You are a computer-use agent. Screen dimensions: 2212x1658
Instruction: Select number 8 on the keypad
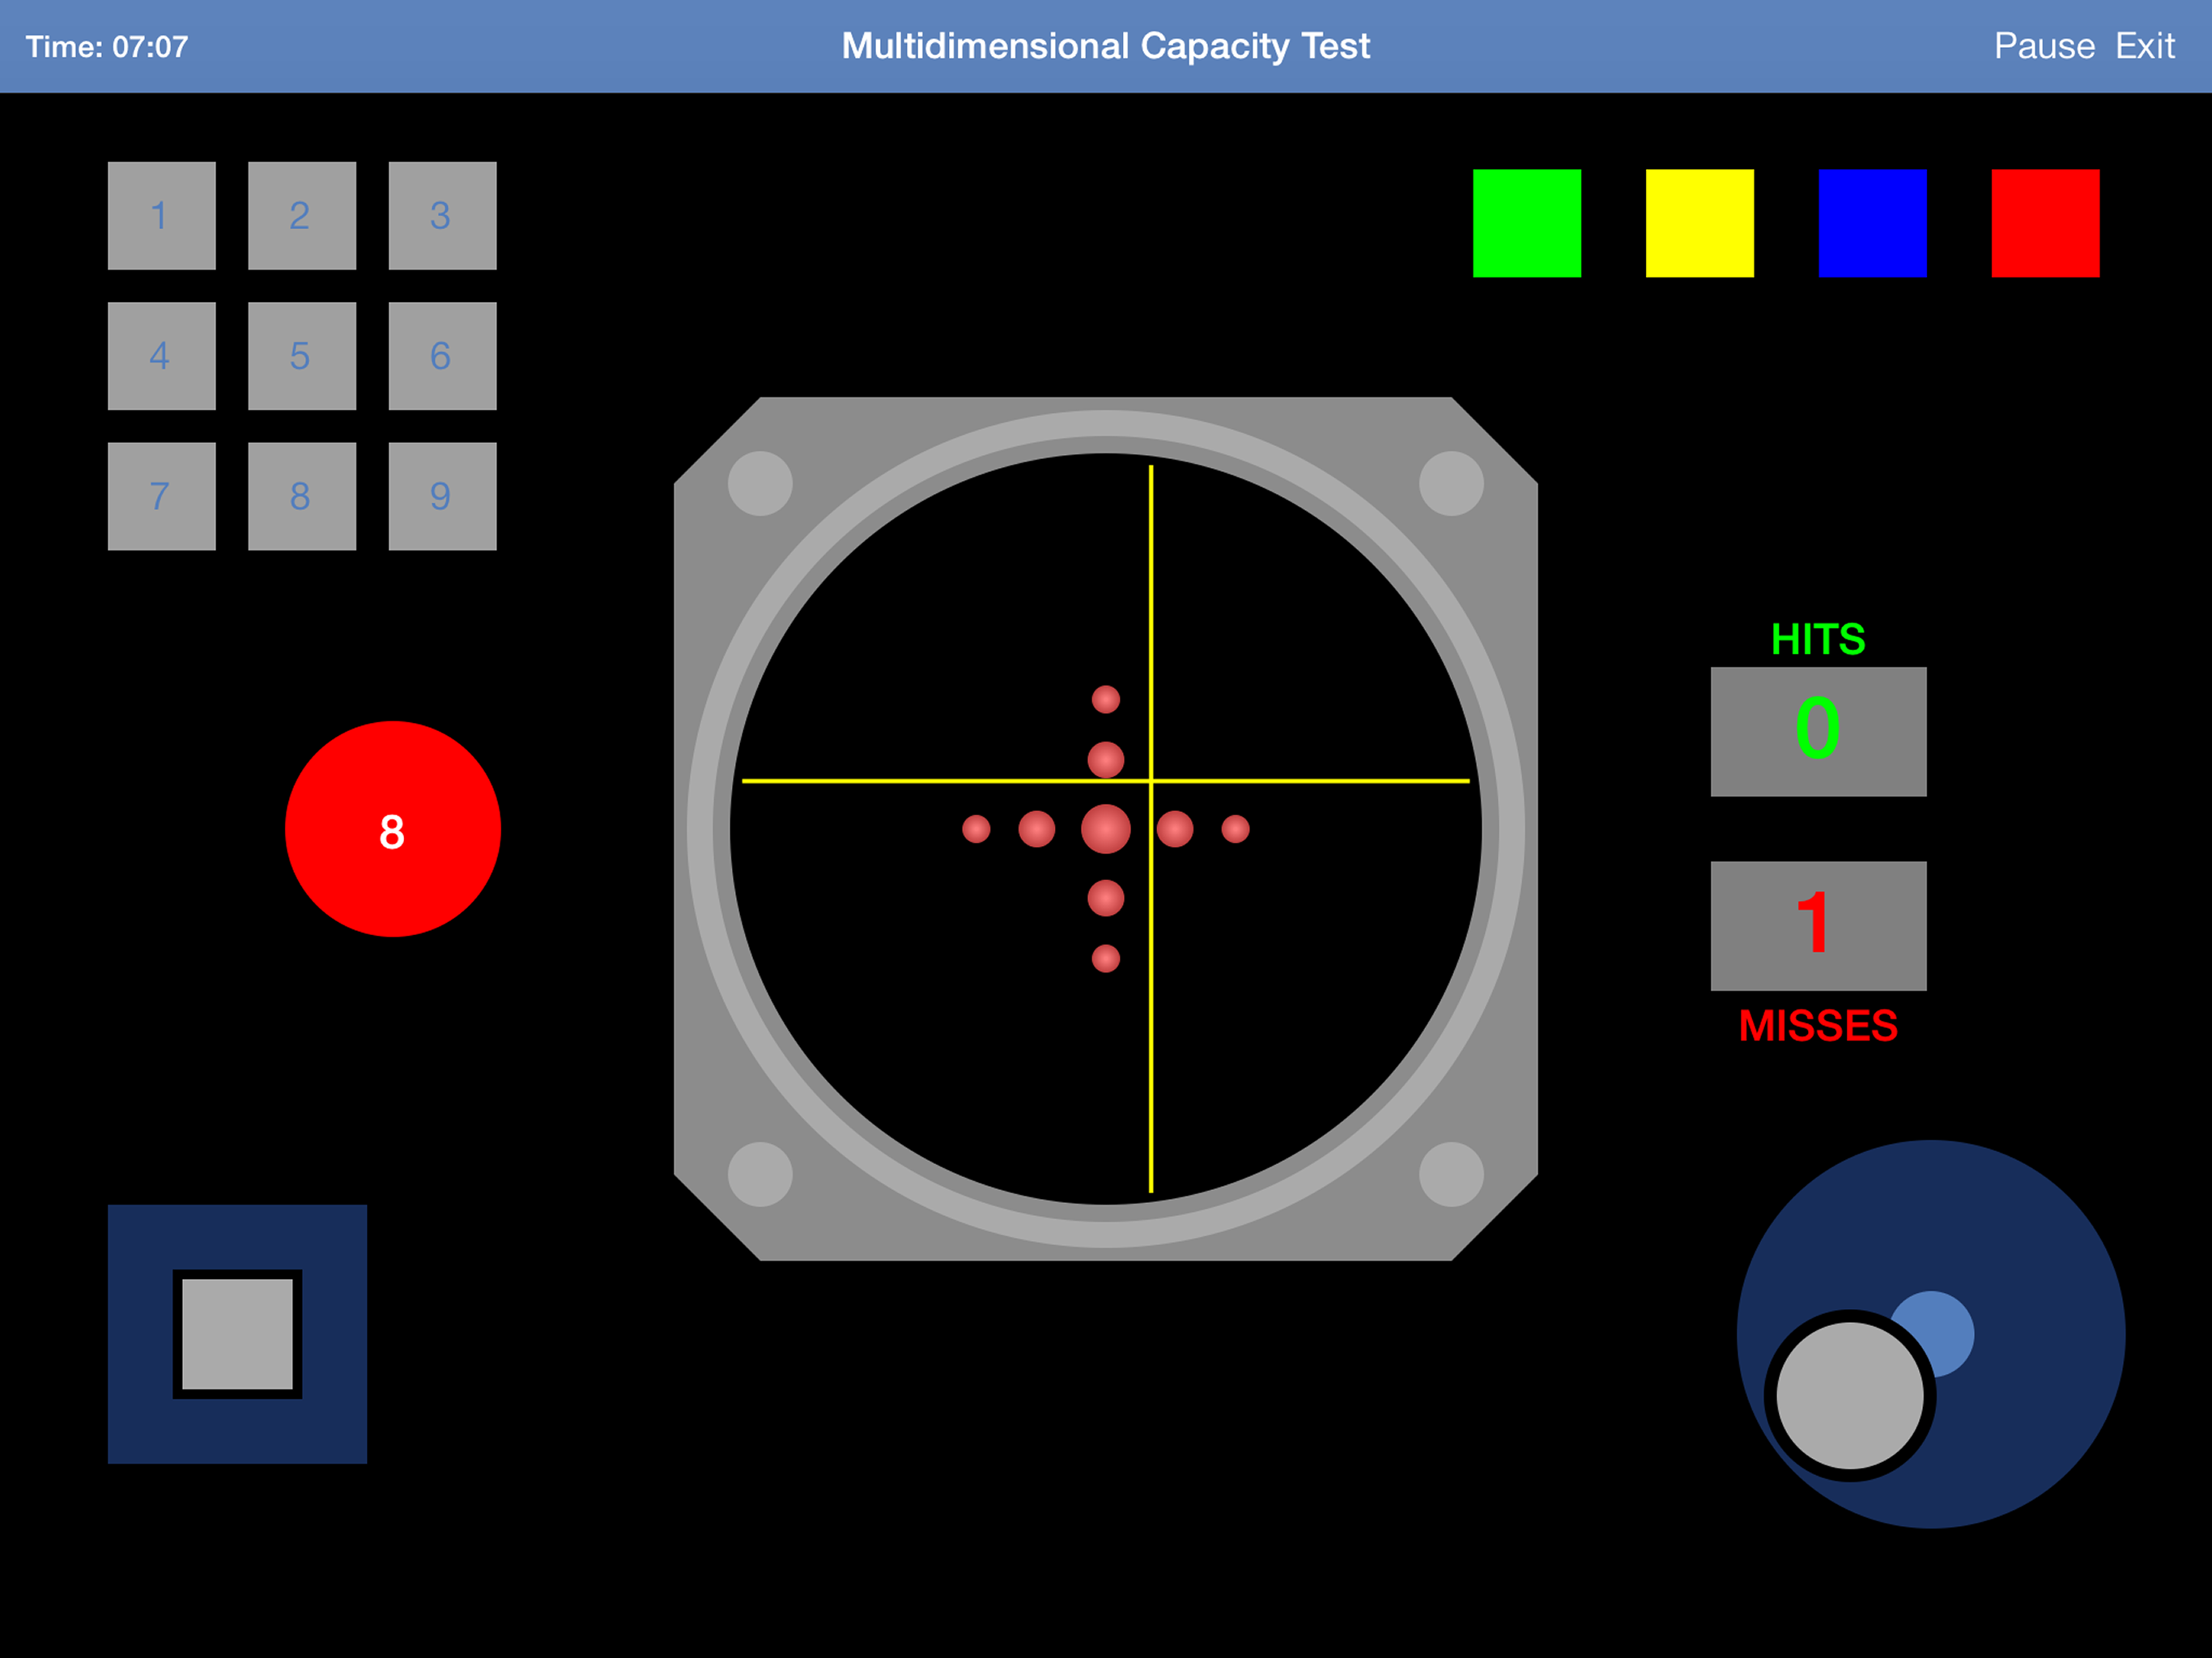tap(301, 495)
